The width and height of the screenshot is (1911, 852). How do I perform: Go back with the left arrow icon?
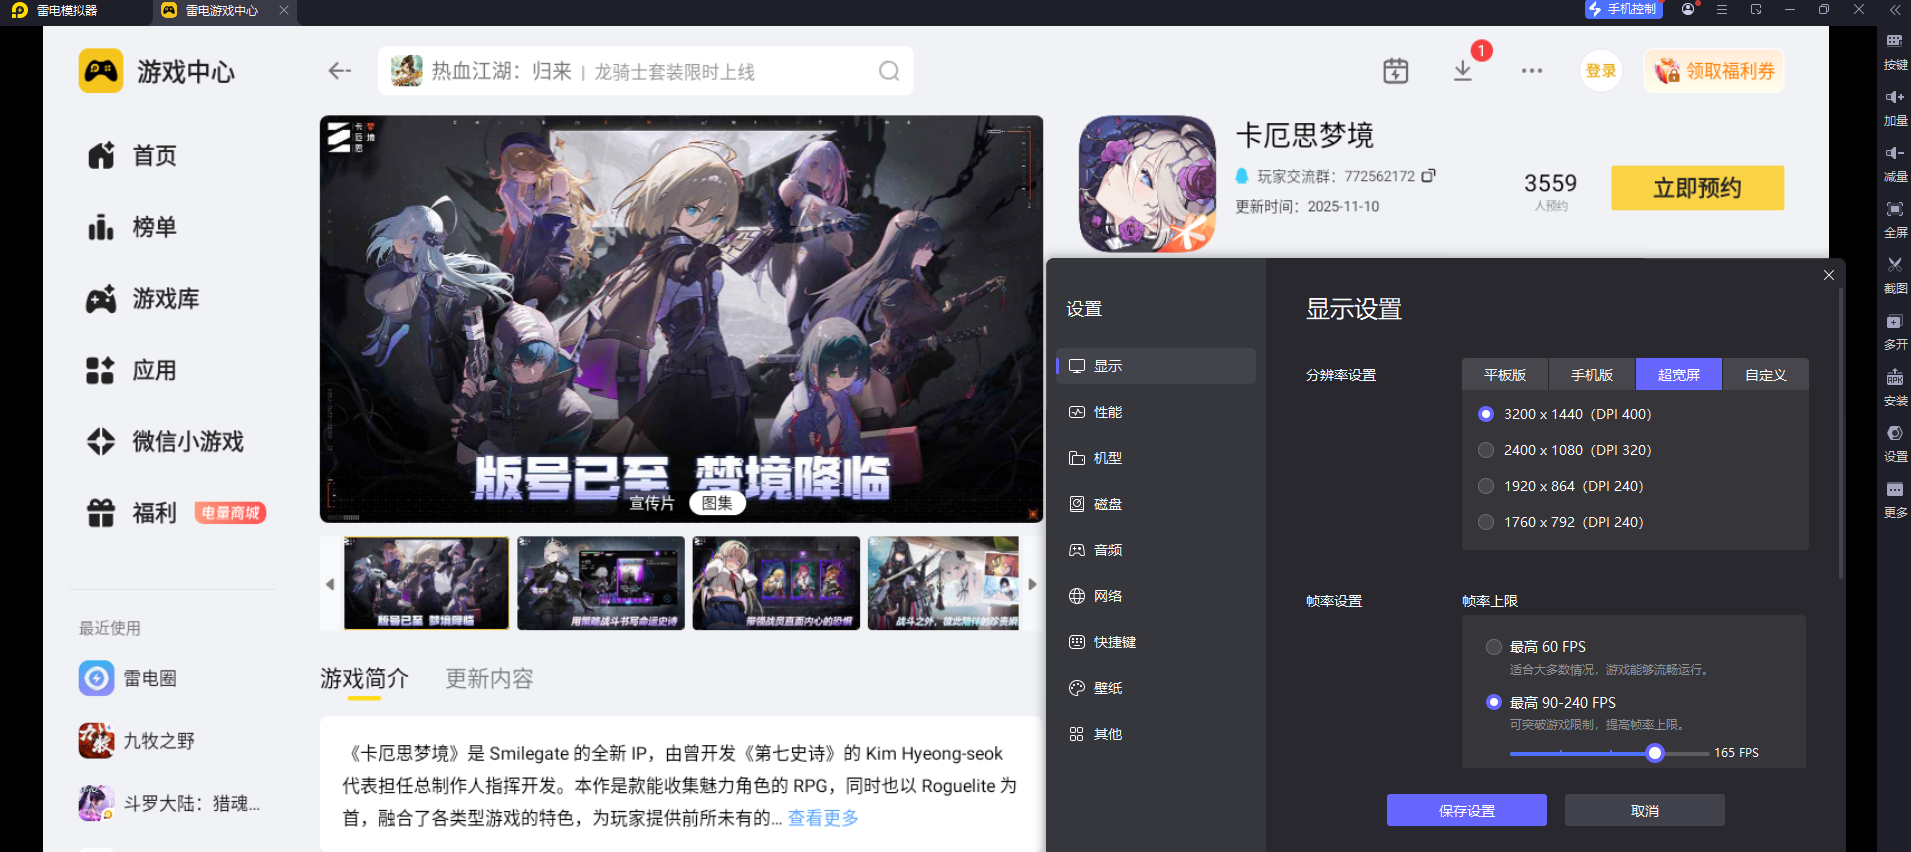340,71
